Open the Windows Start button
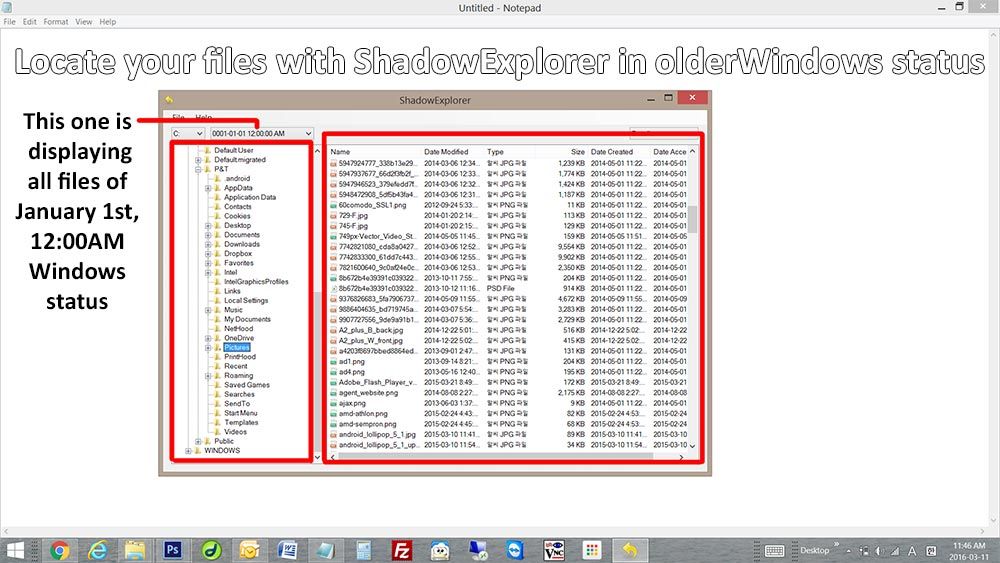Viewport: 1000px width, 563px height. point(15,550)
